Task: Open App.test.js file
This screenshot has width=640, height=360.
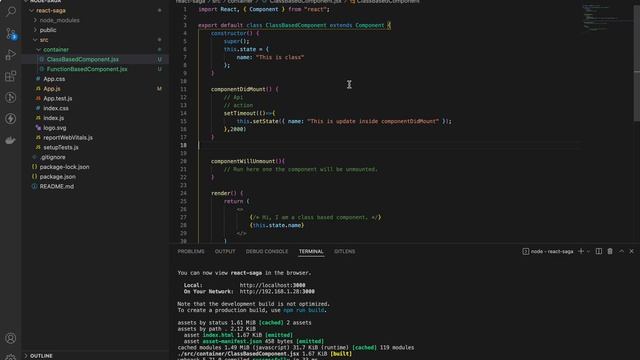Action: click(58, 98)
